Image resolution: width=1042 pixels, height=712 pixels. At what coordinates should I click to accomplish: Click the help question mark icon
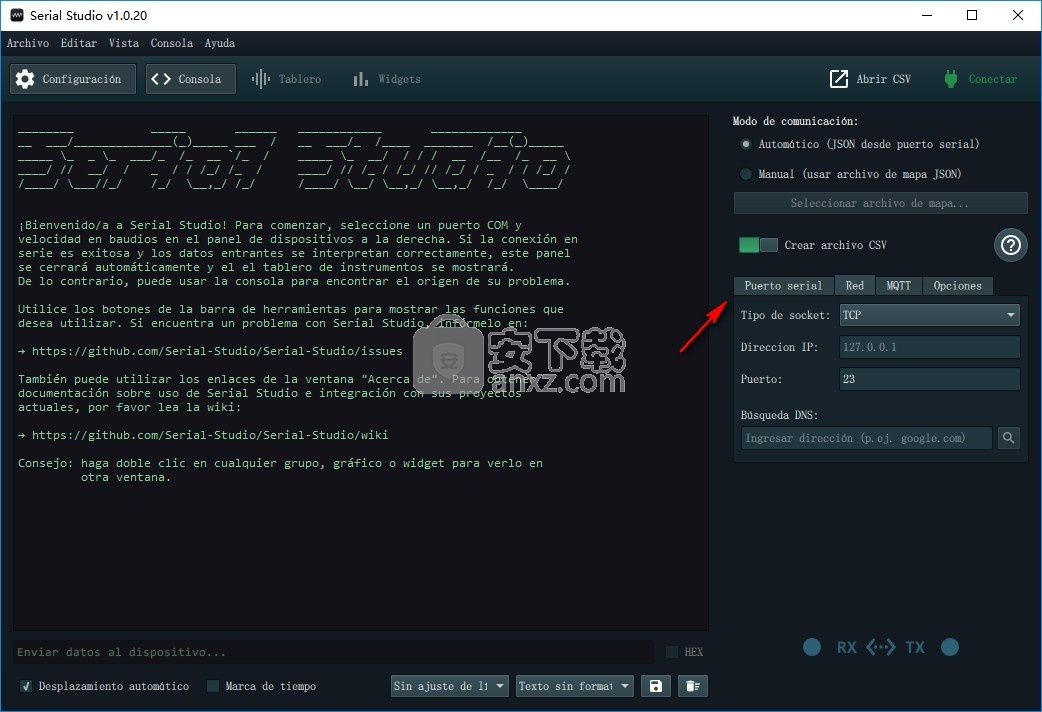click(1011, 245)
